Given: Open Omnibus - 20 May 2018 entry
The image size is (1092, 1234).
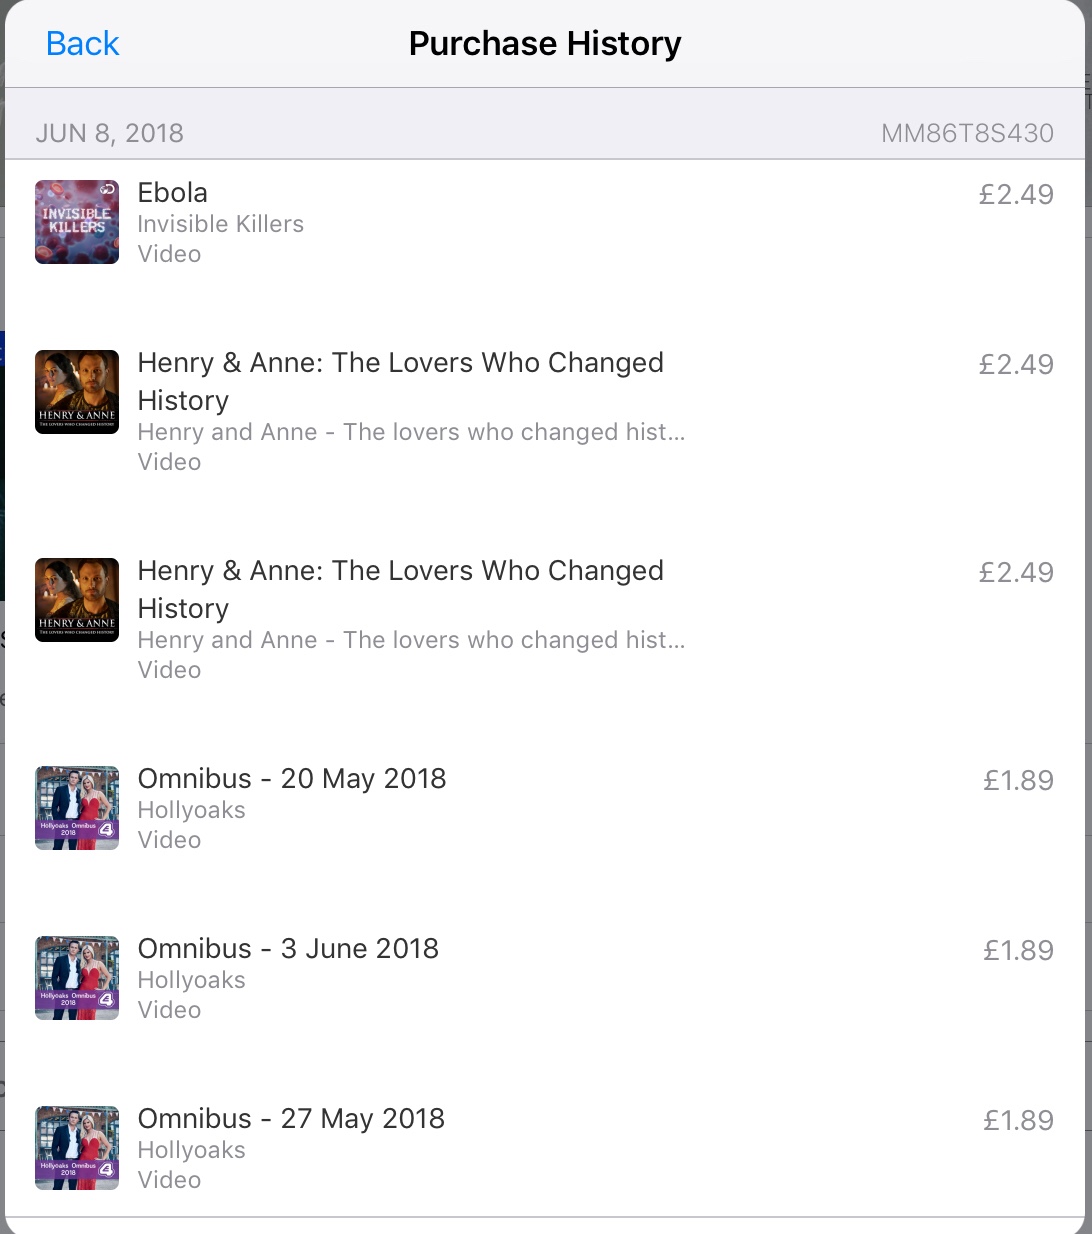Looking at the screenshot, I should (292, 779).
